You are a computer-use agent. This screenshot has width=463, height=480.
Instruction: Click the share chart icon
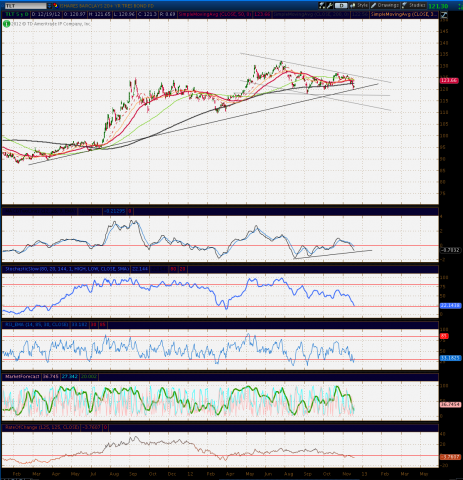click(352, 5)
